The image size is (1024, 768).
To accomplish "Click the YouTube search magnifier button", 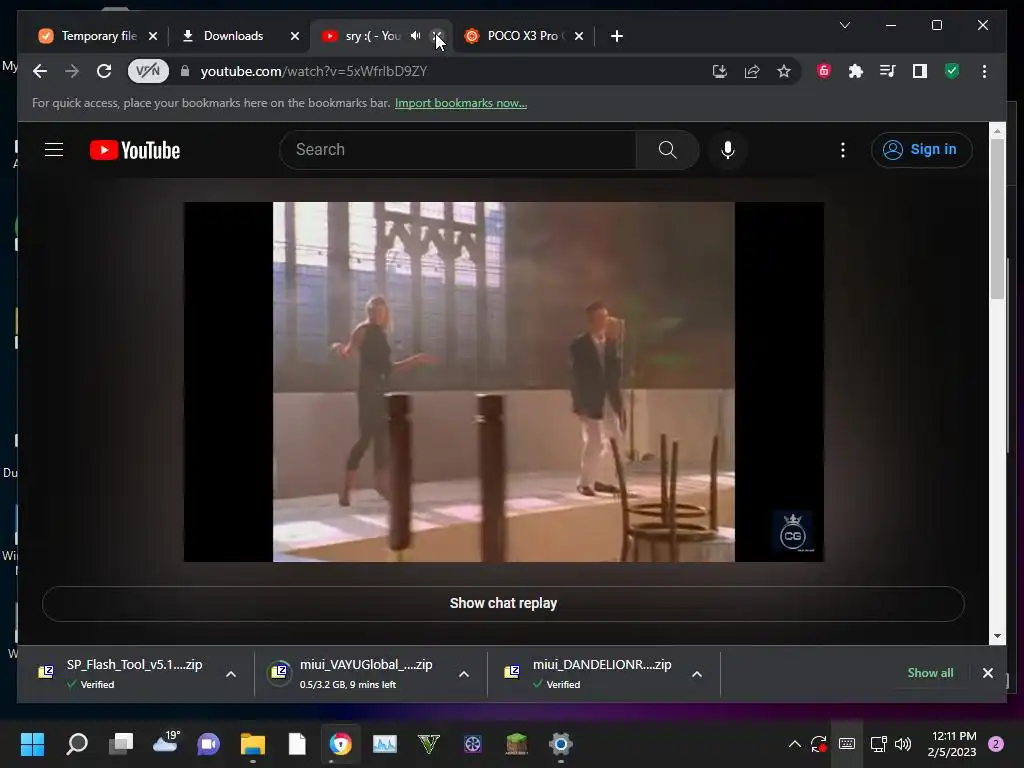I will (x=667, y=150).
